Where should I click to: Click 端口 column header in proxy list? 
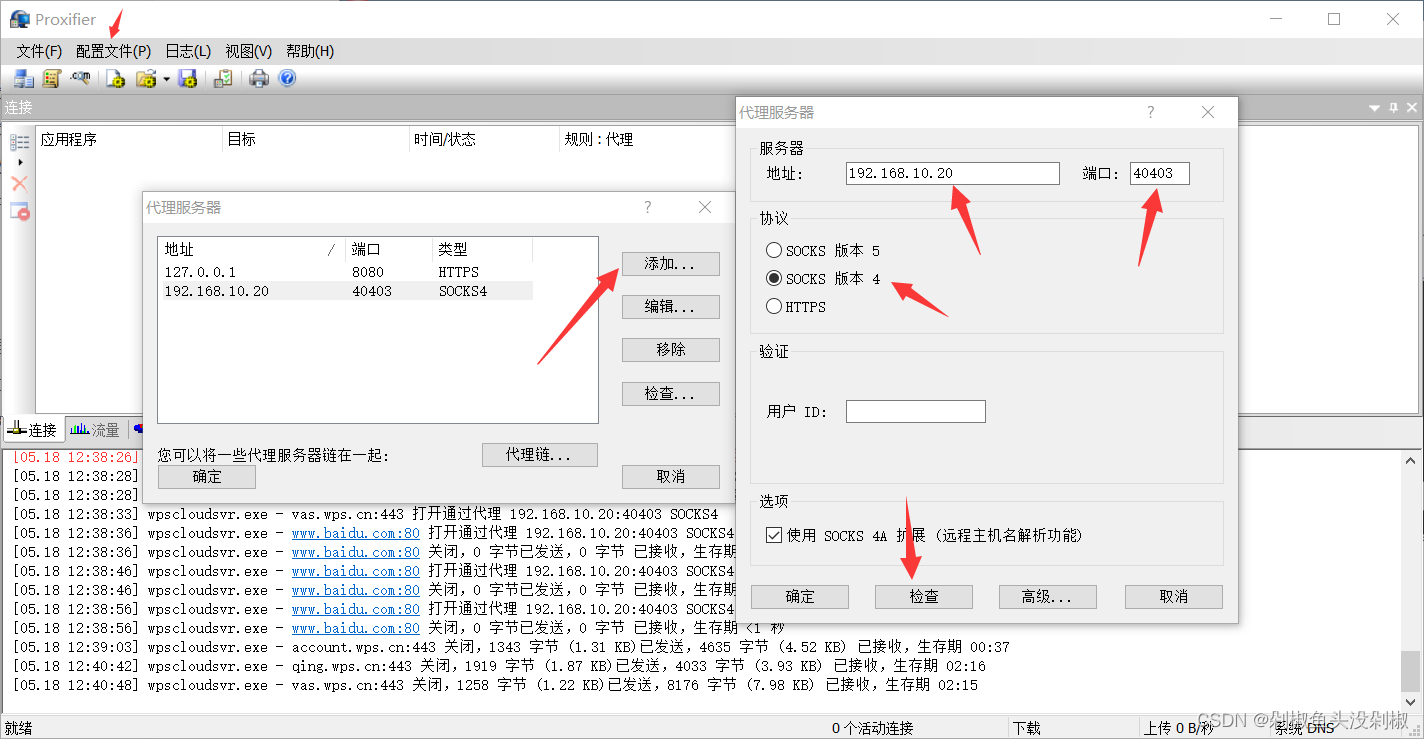pyautogui.click(x=388, y=250)
